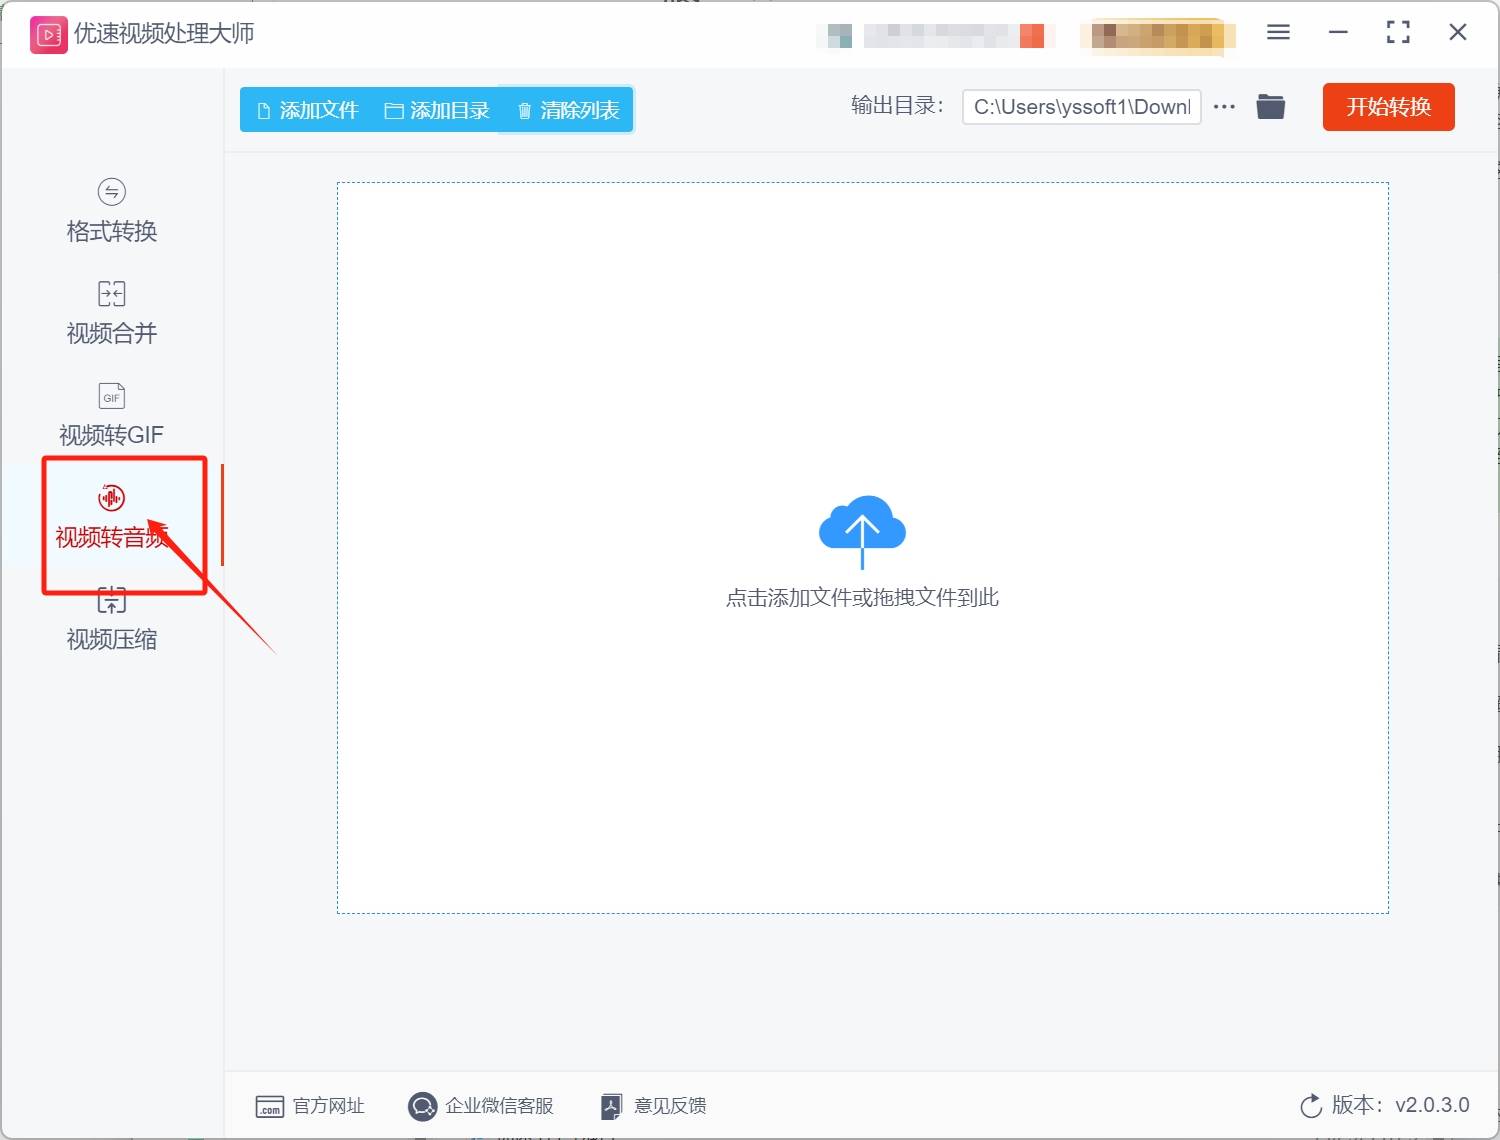Open the 视频转音频 highlighted tool
This screenshot has height=1140, width=1500.
coord(110,516)
